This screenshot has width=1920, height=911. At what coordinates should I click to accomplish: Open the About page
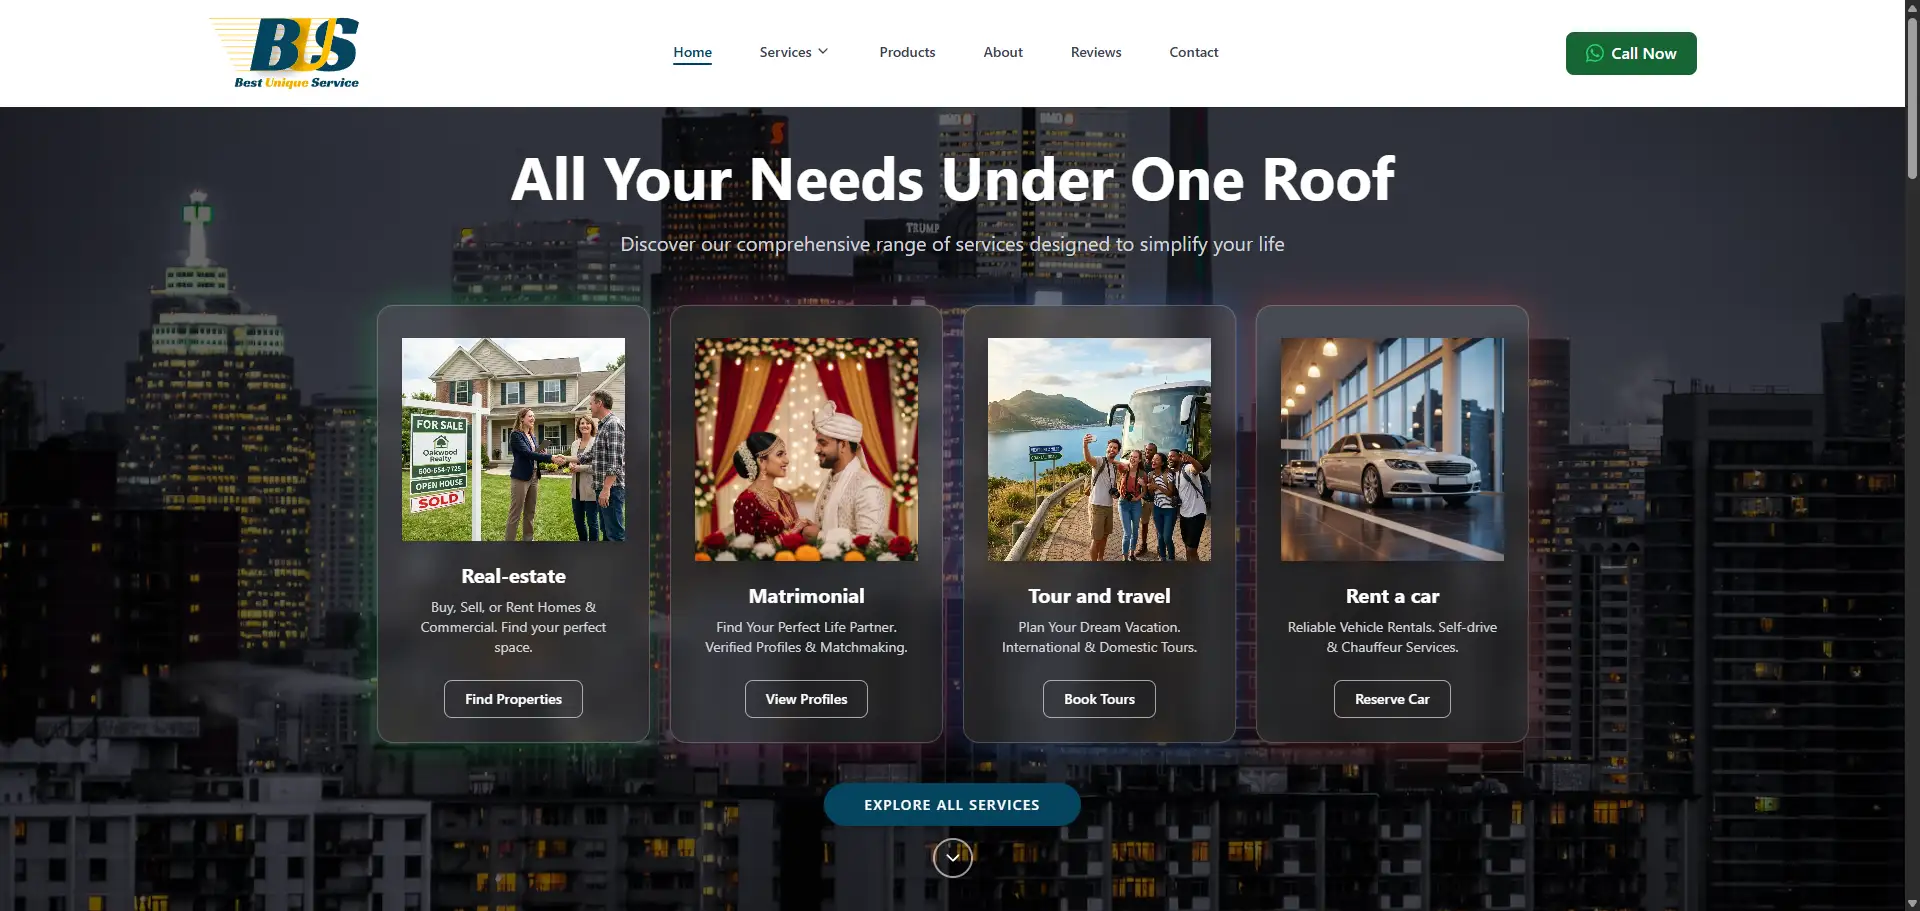pos(1003,52)
